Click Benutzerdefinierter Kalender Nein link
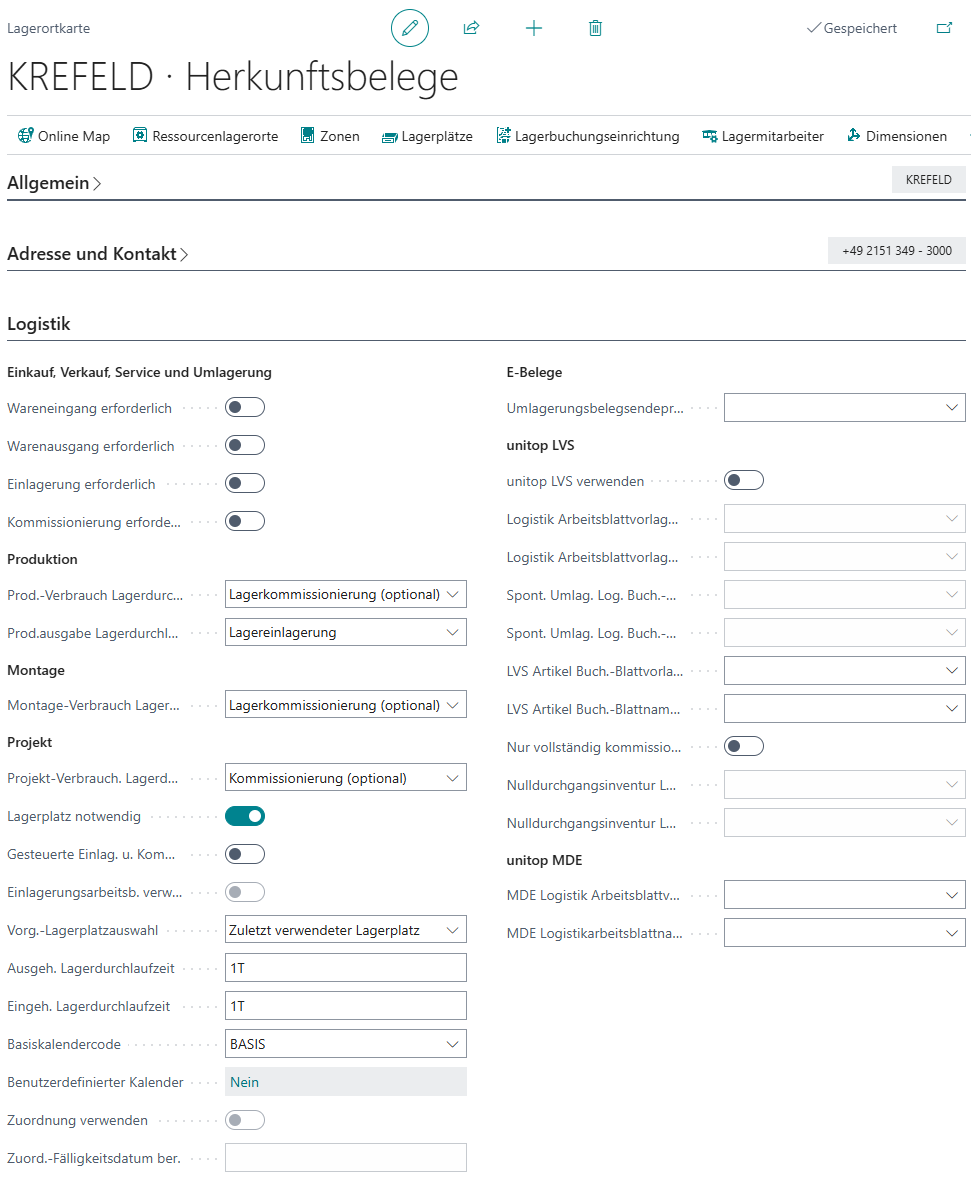Screen dimensions: 971x1179 [245, 1082]
